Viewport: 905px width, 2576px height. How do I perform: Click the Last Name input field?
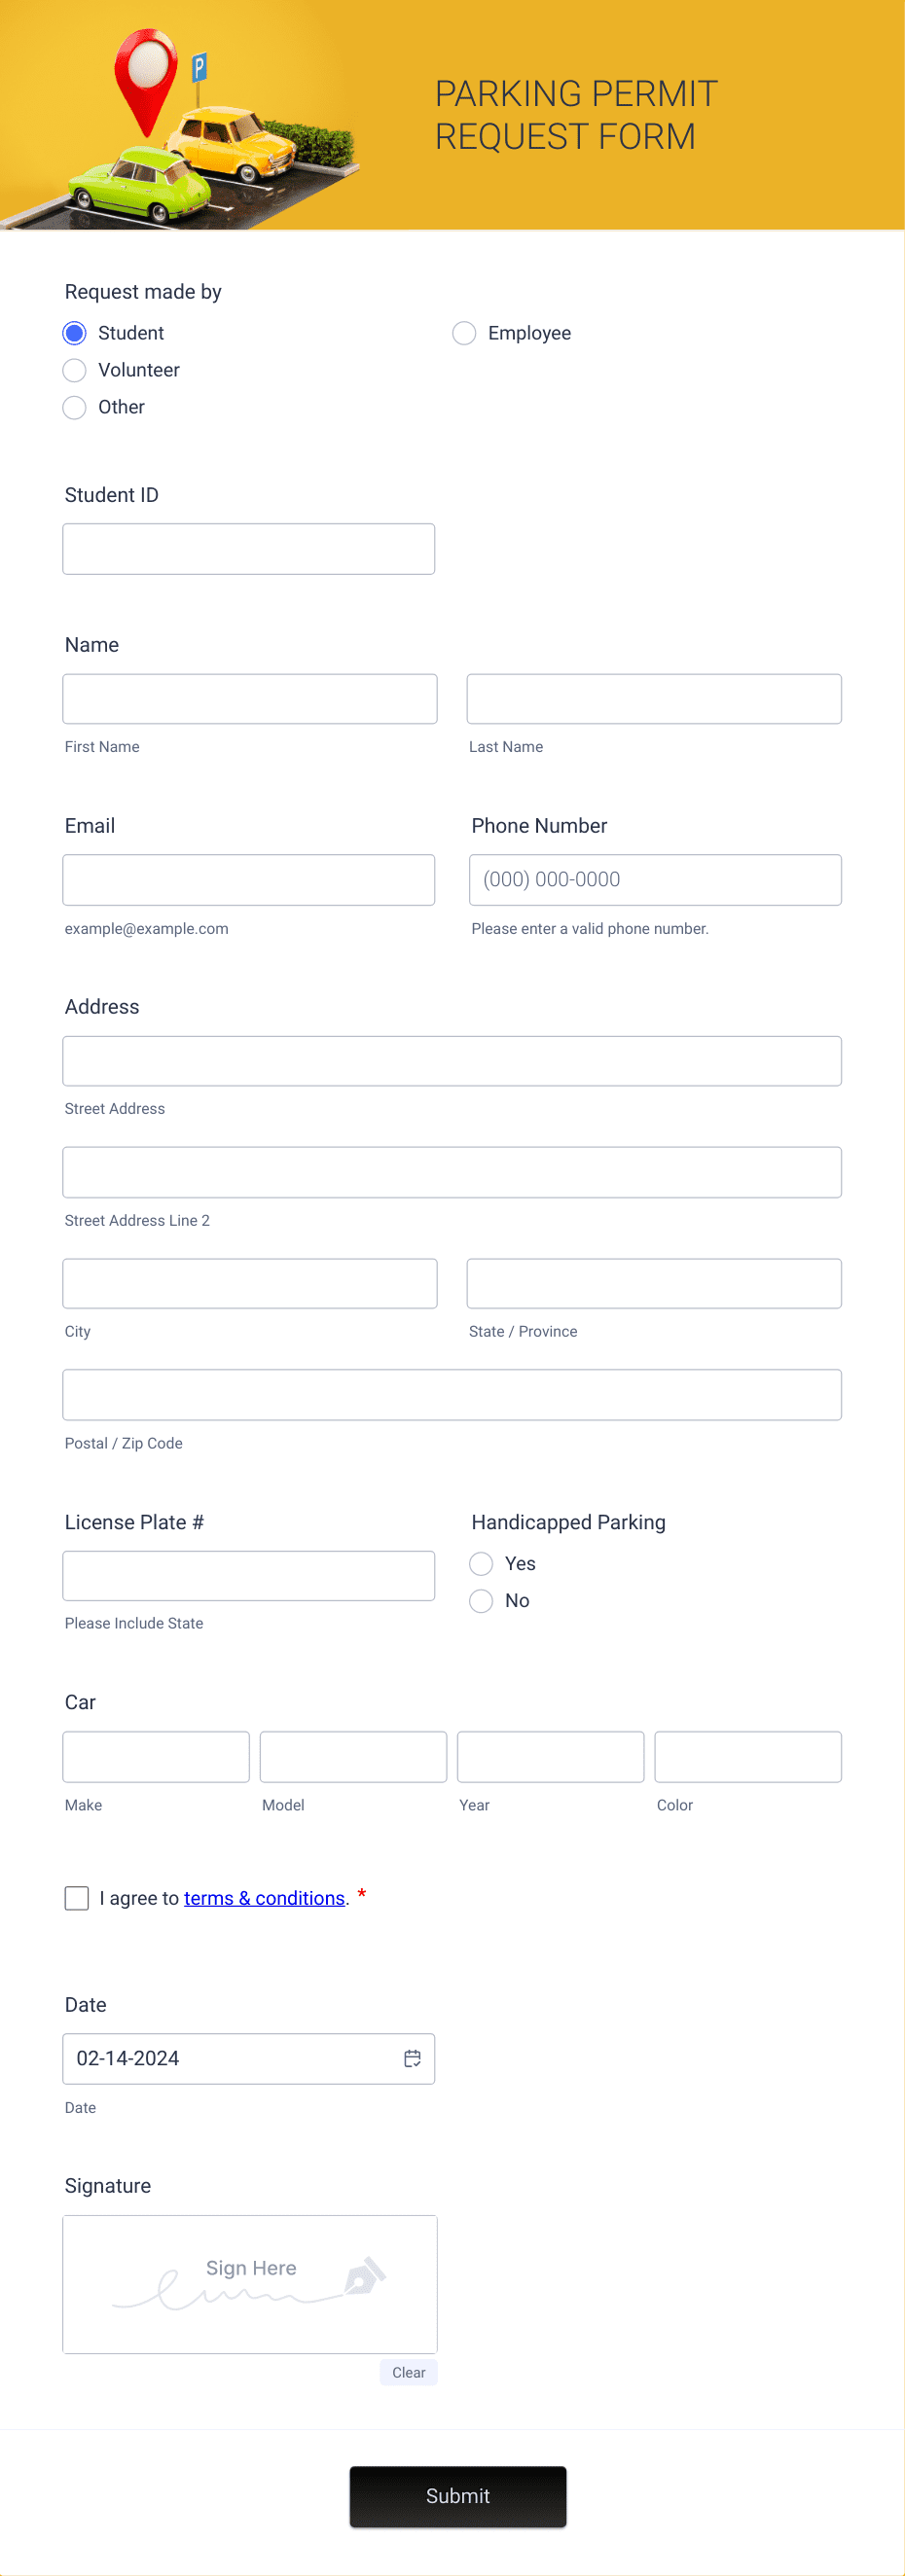click(x=654, y=698)
